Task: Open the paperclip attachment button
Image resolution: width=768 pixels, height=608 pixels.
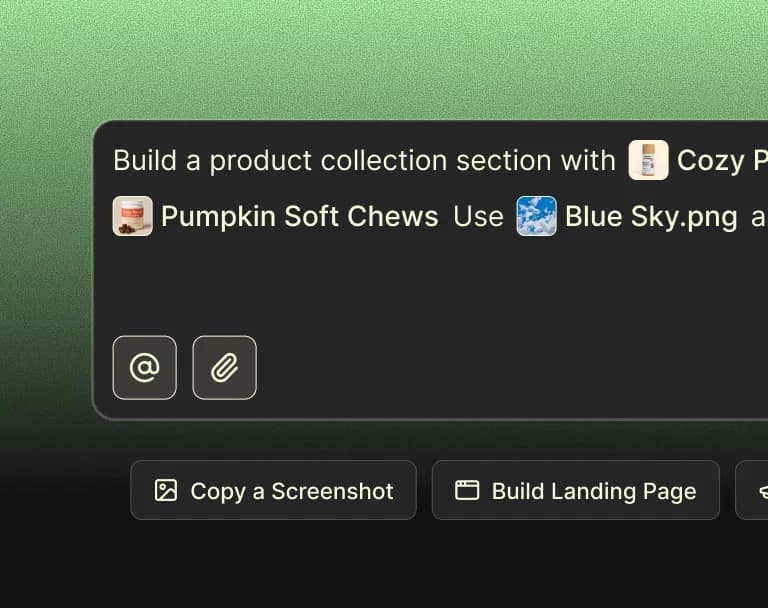Action: [224, 367]
